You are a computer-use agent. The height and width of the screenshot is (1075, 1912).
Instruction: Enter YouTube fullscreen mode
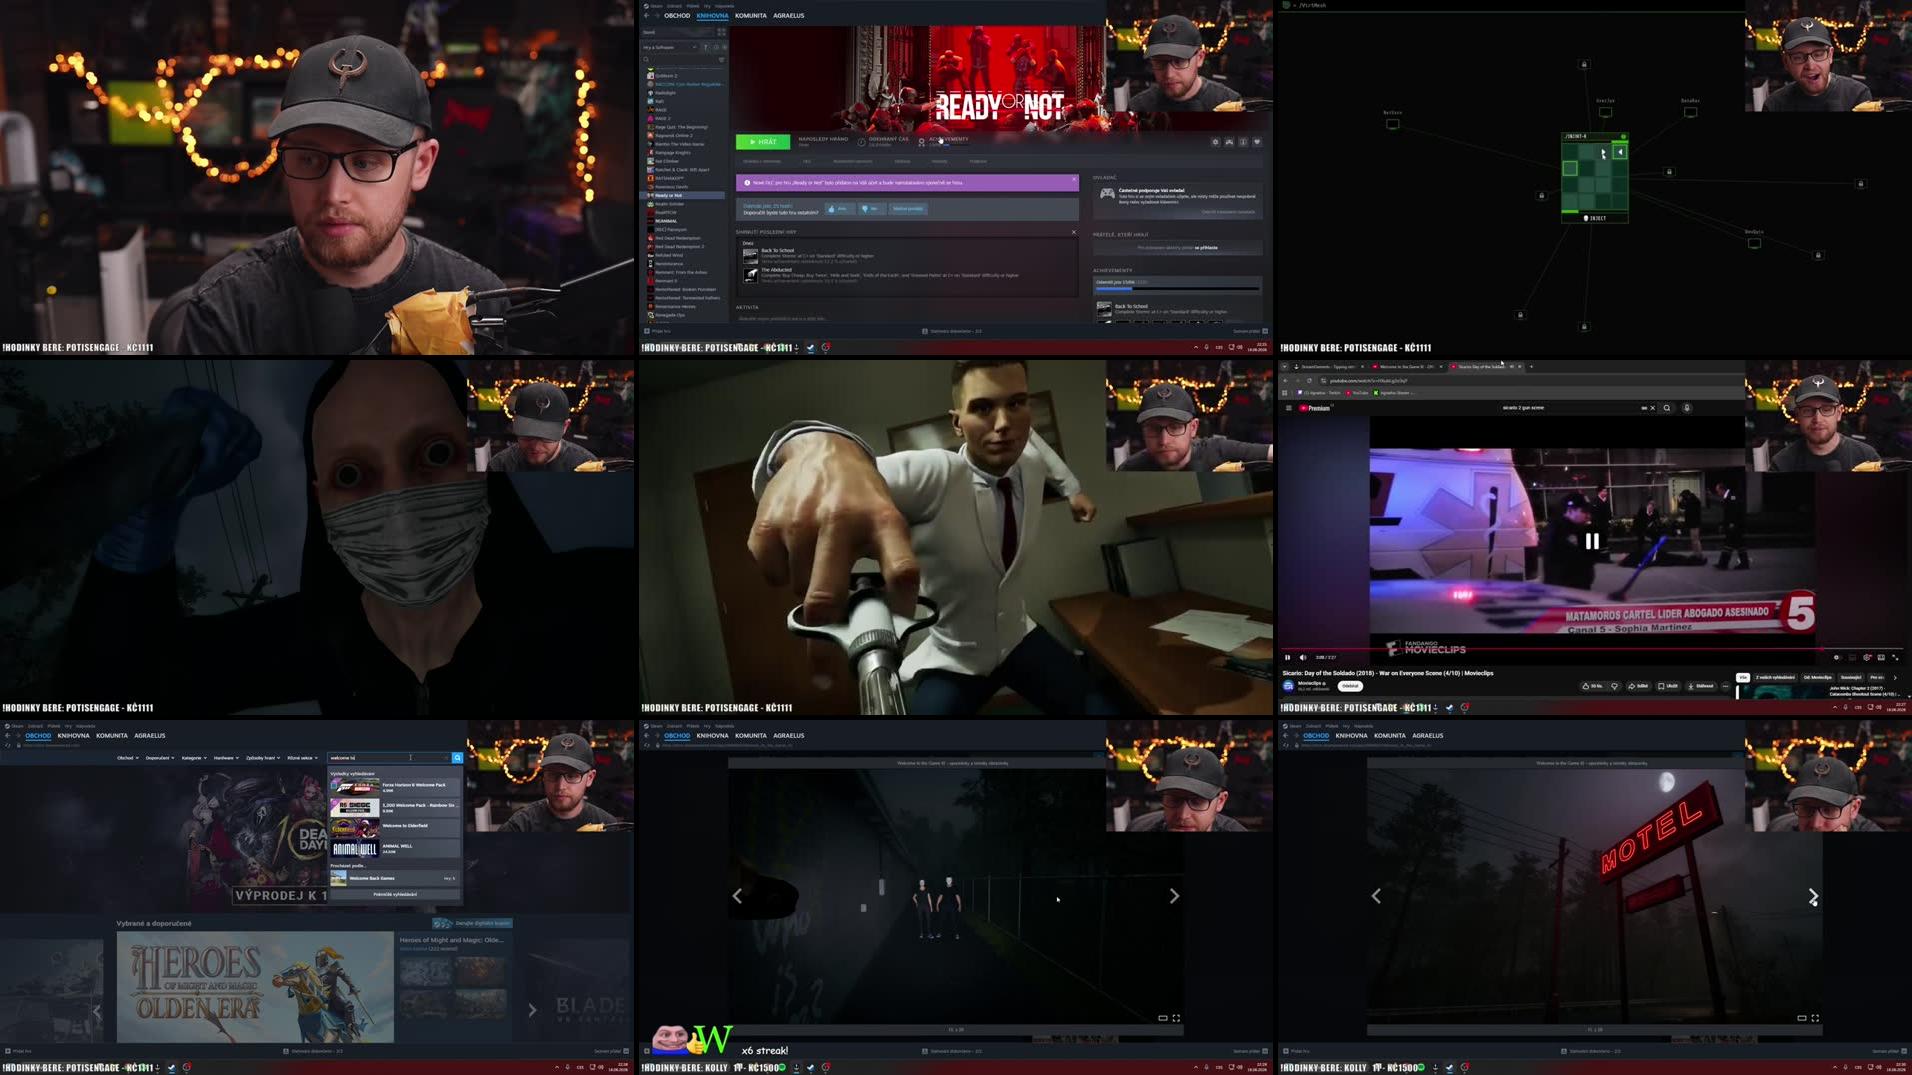tap(1895, 657)
